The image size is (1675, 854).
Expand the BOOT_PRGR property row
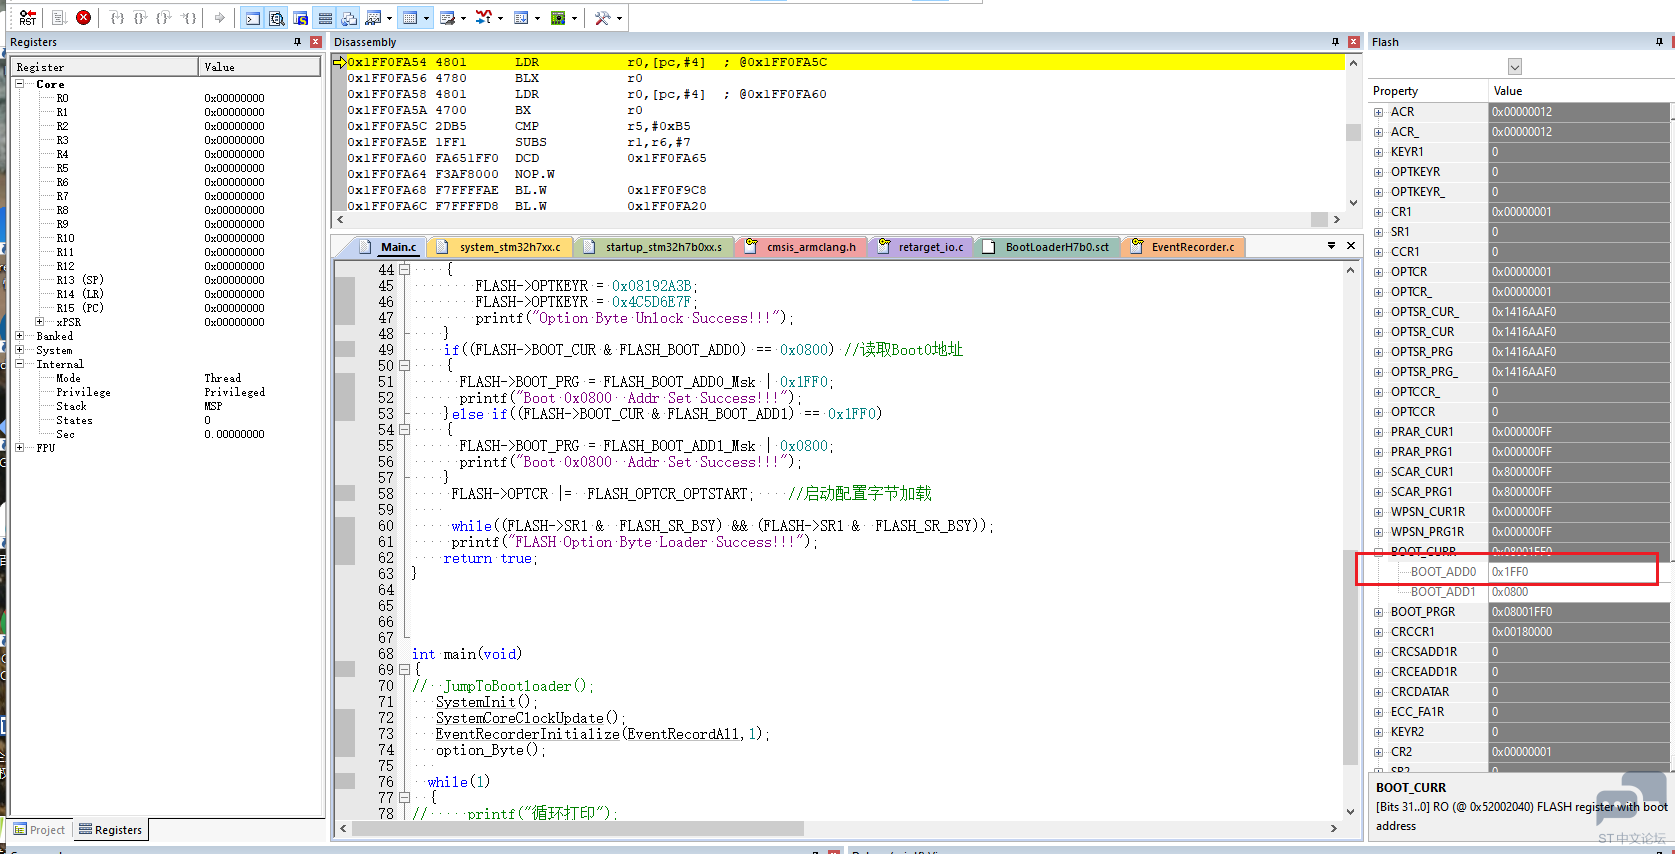1379,612
